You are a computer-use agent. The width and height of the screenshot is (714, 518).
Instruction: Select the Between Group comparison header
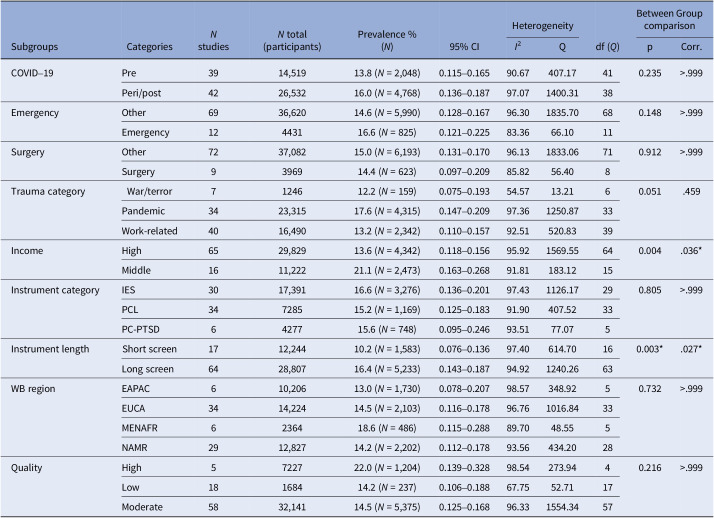click(669, 20)
